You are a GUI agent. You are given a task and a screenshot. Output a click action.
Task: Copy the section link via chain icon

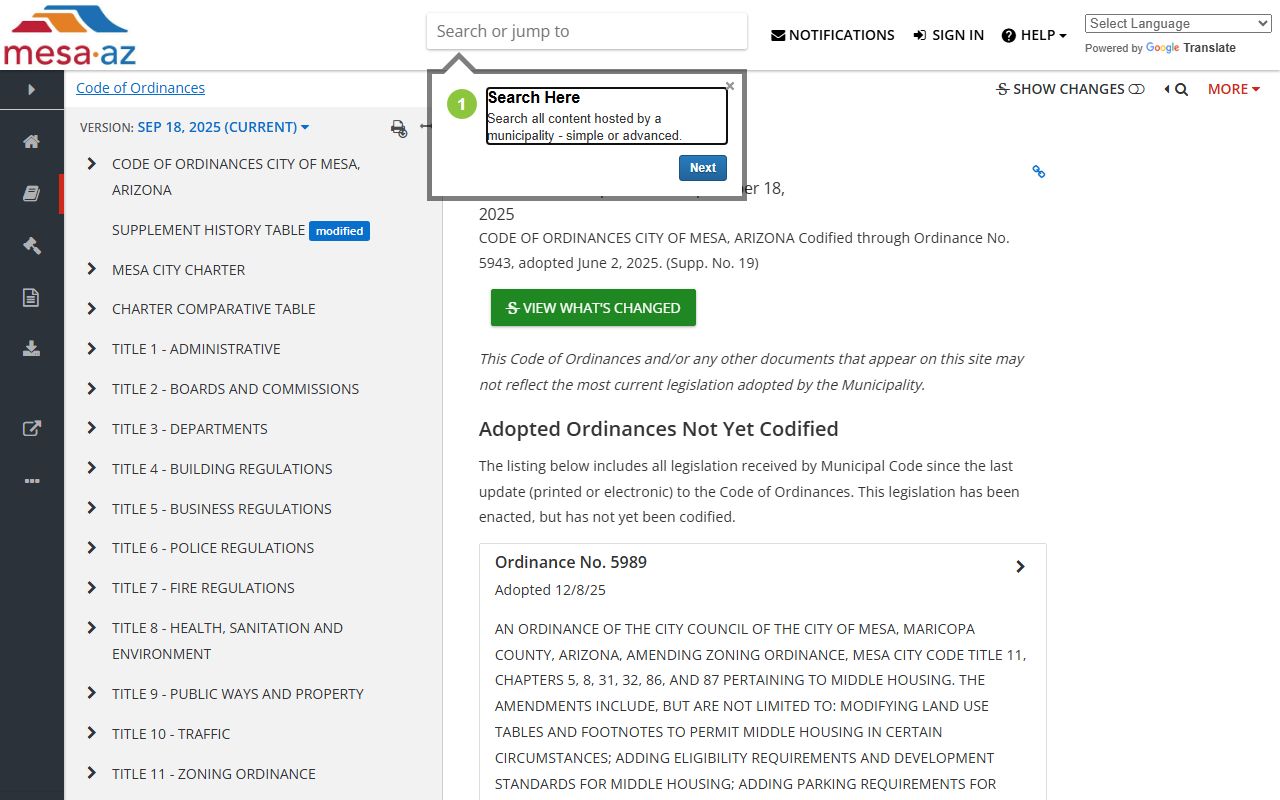(x=1038, y=172)
